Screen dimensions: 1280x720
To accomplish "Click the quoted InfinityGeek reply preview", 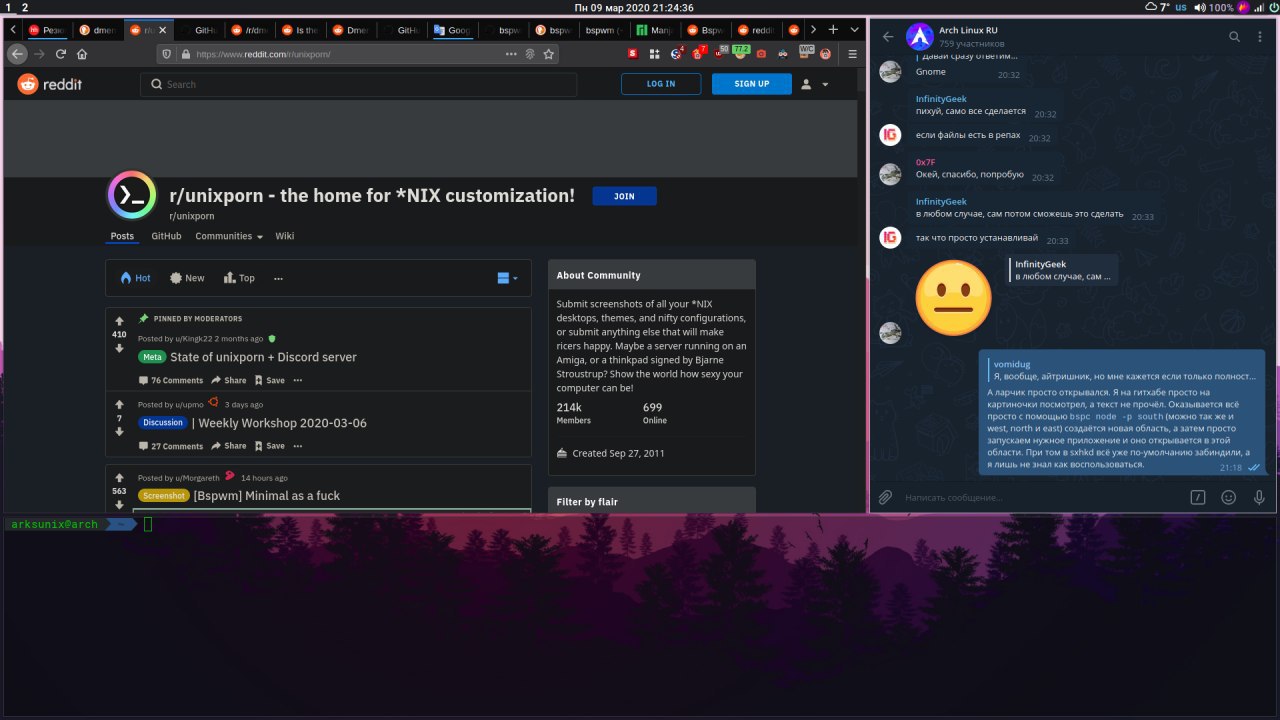I will (x=1063, y=270).
